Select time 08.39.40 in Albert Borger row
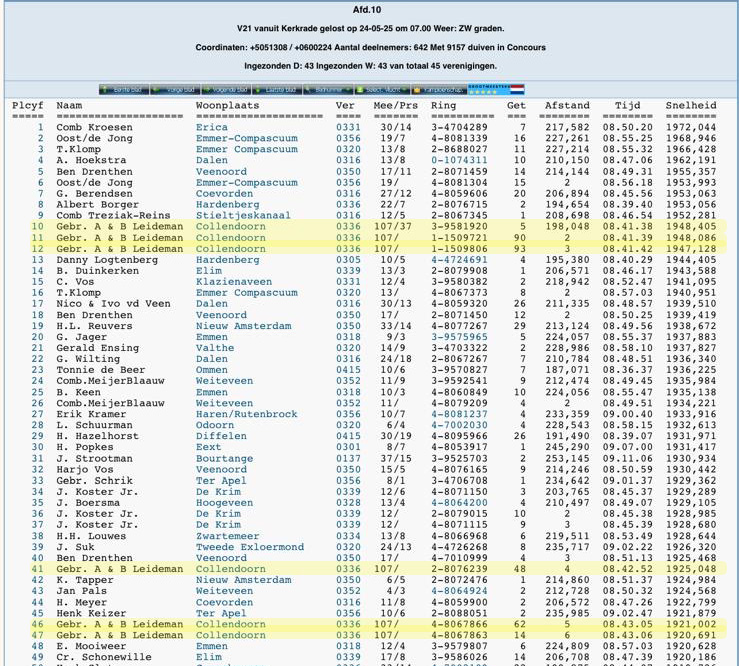The image size is (739, 666). coord(627,205)
